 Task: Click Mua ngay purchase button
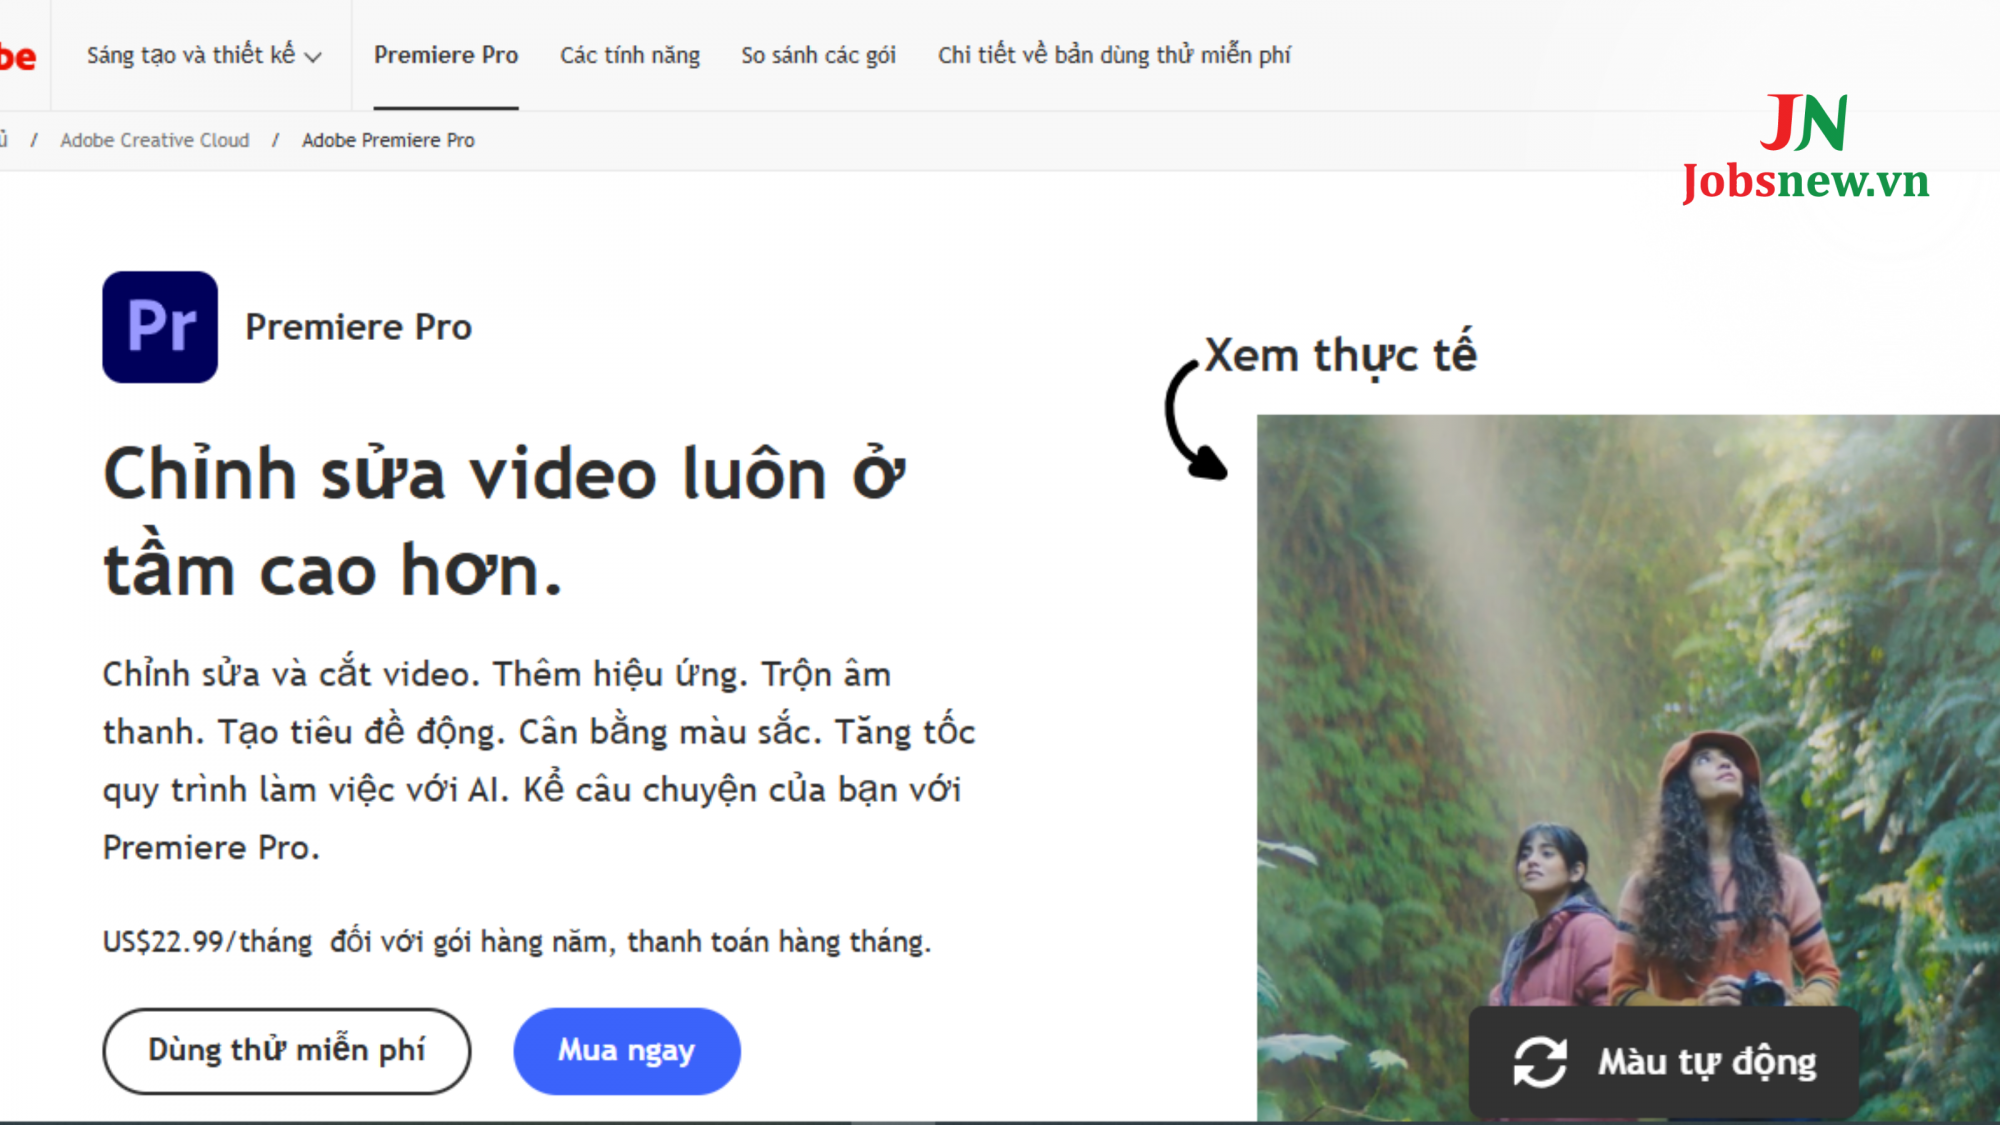click(x=626, y=1049)
